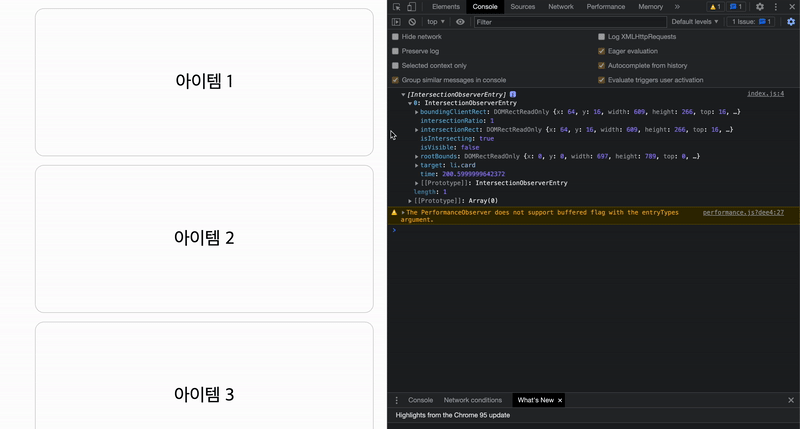
Task: Expand the PerformanceObserver warning message
Action: [x=403, y=213]
